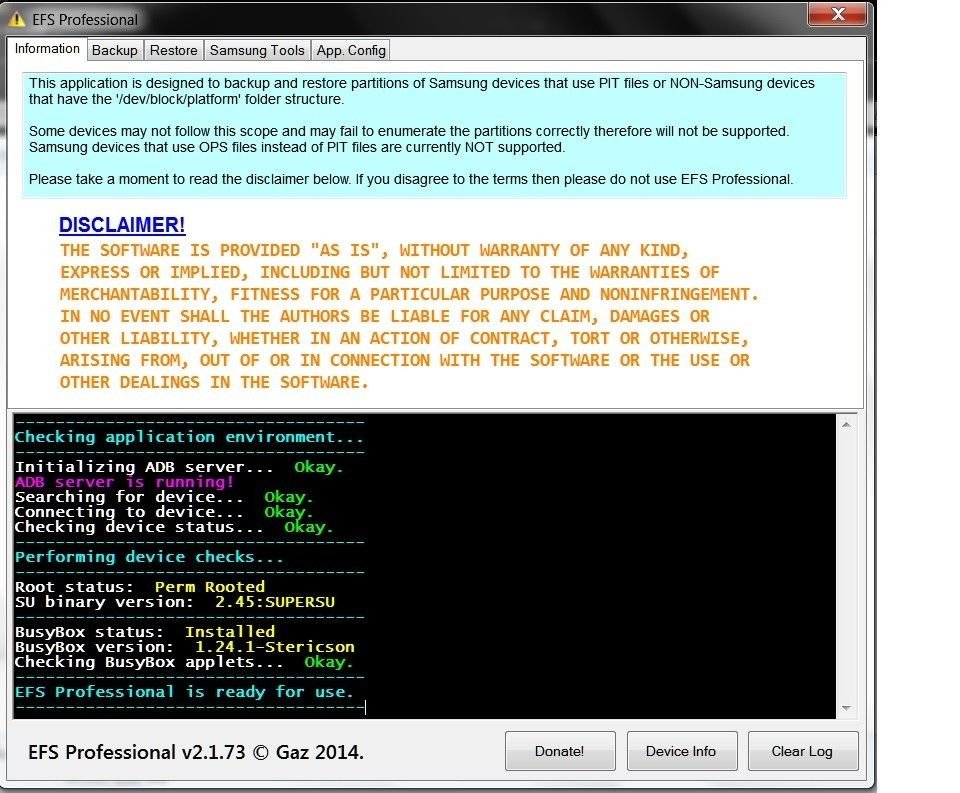Click the 'Checking device status...' log line
The width and height of the screenshot is (960, 793).
174,527
